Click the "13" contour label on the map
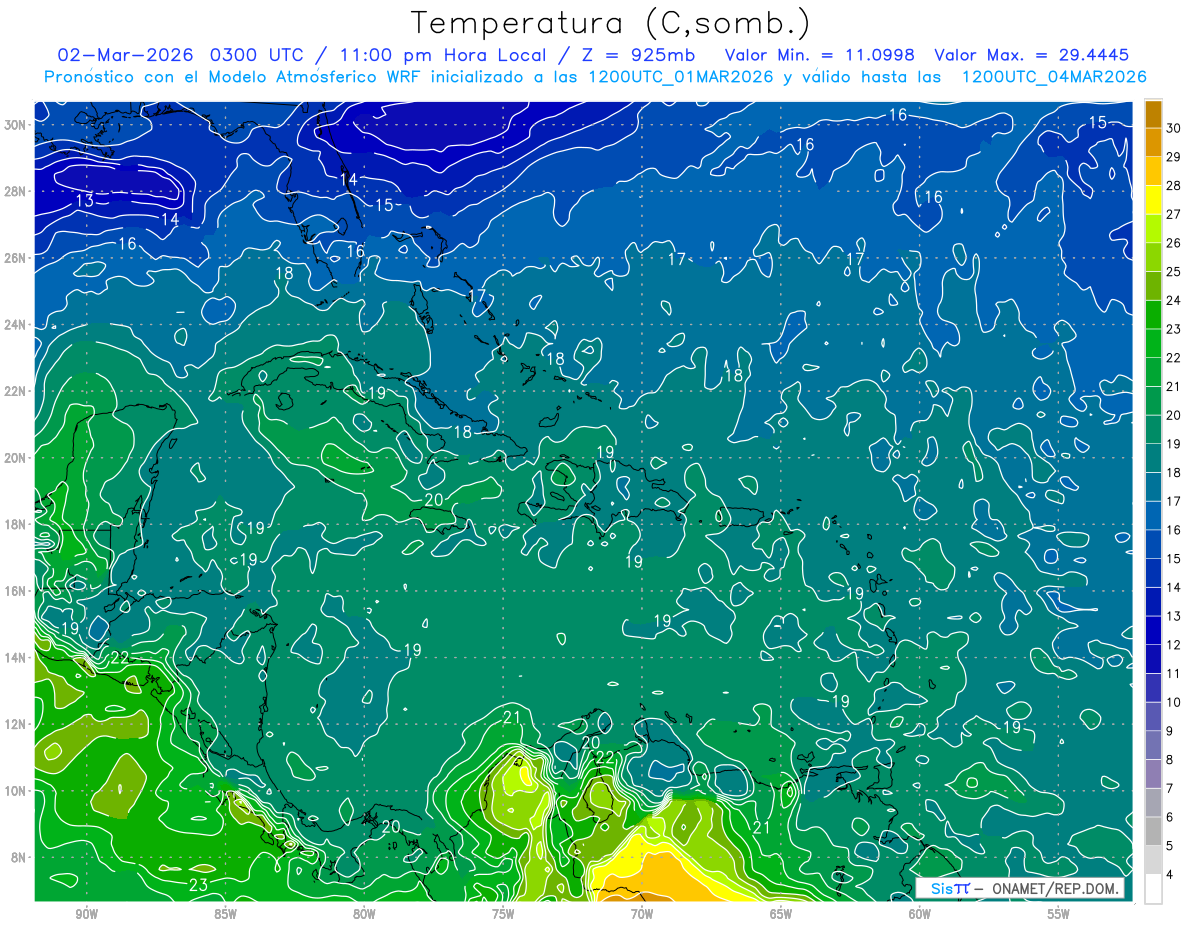Viewport: 1200px width, 927px height. 85,201
